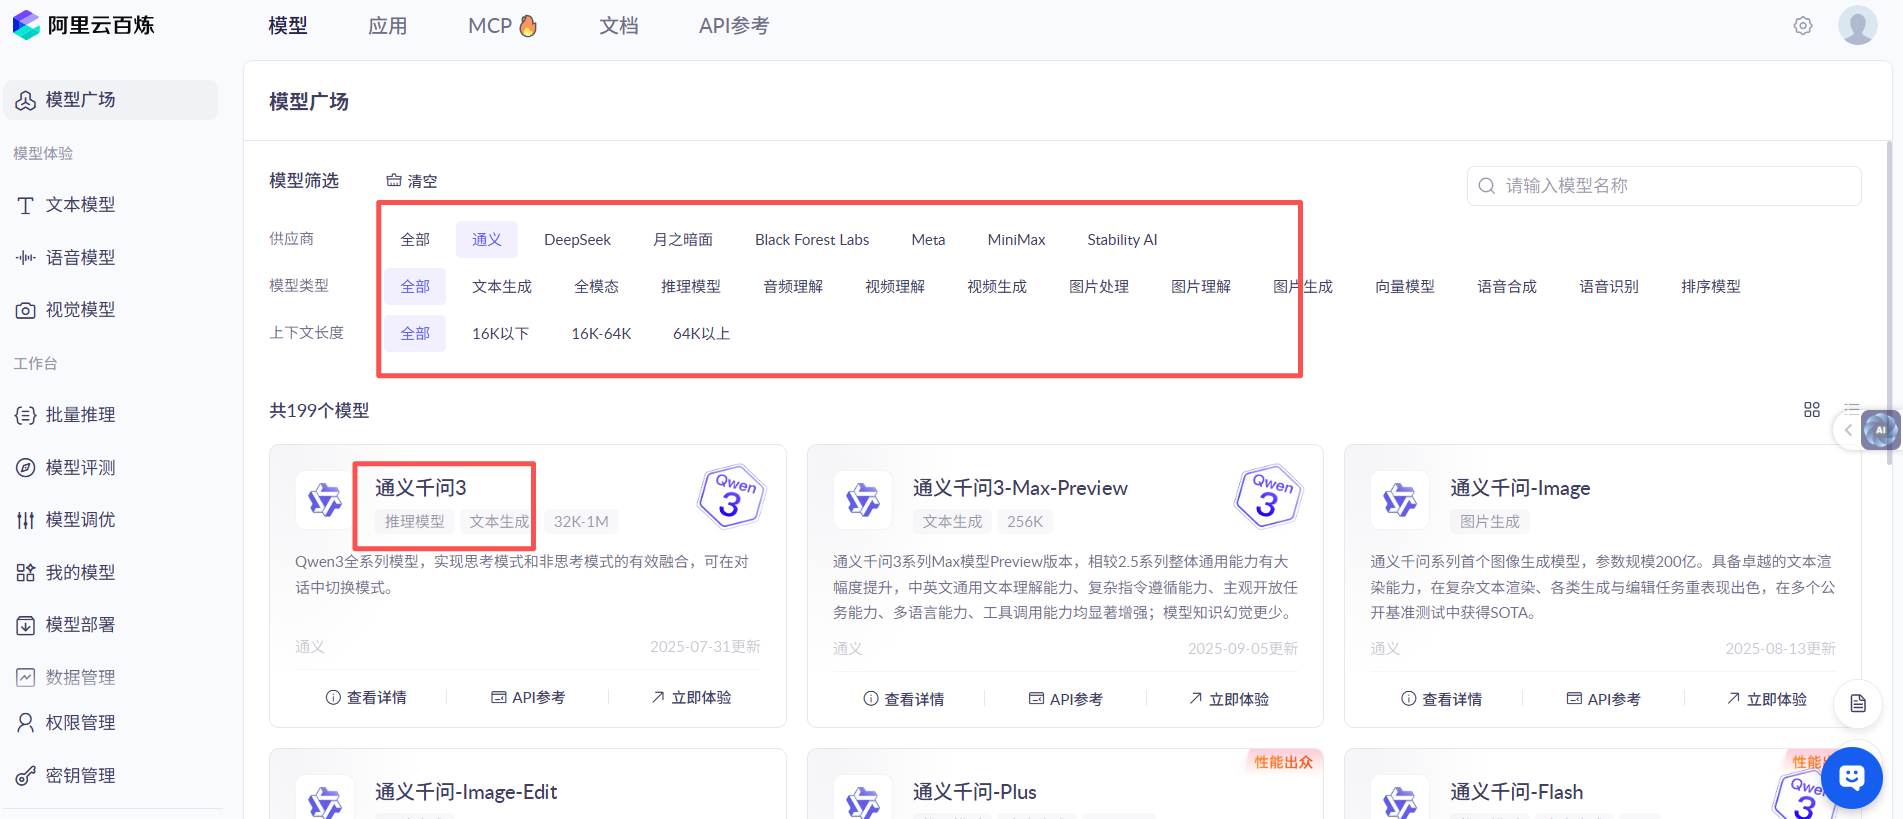Click 查看详情 on the 通义千问3-Max-Preview card

(x=904, y=699)
